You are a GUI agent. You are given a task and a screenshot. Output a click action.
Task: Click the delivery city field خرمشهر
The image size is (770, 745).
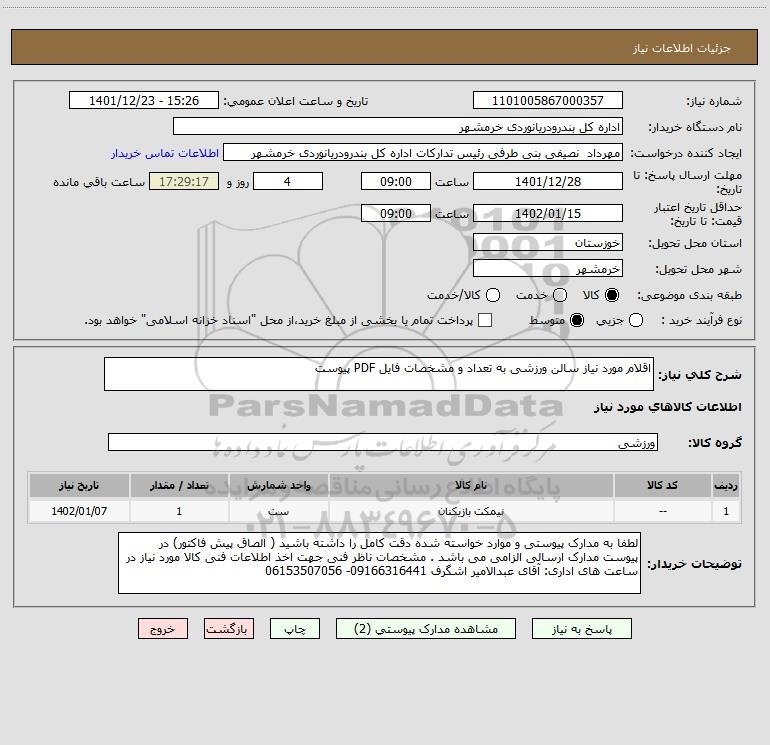click(x=548, y=269)
